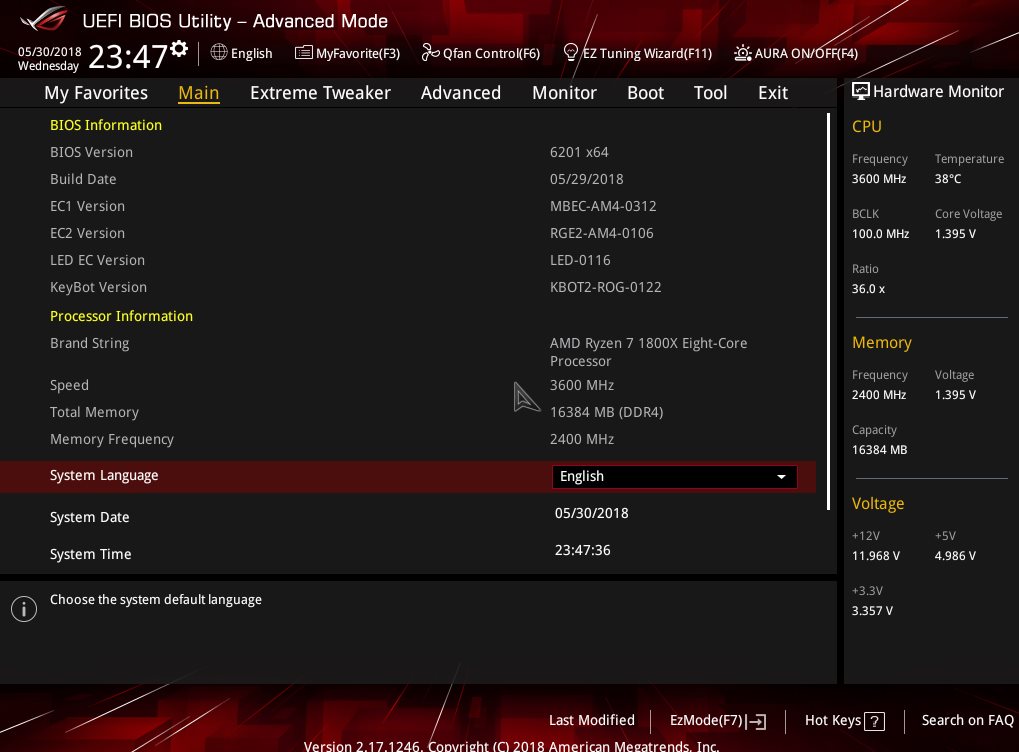Select the System Language row
The width and height of the screenshot is (1019, 752).
pyautogui.click(x=407, y=476)
